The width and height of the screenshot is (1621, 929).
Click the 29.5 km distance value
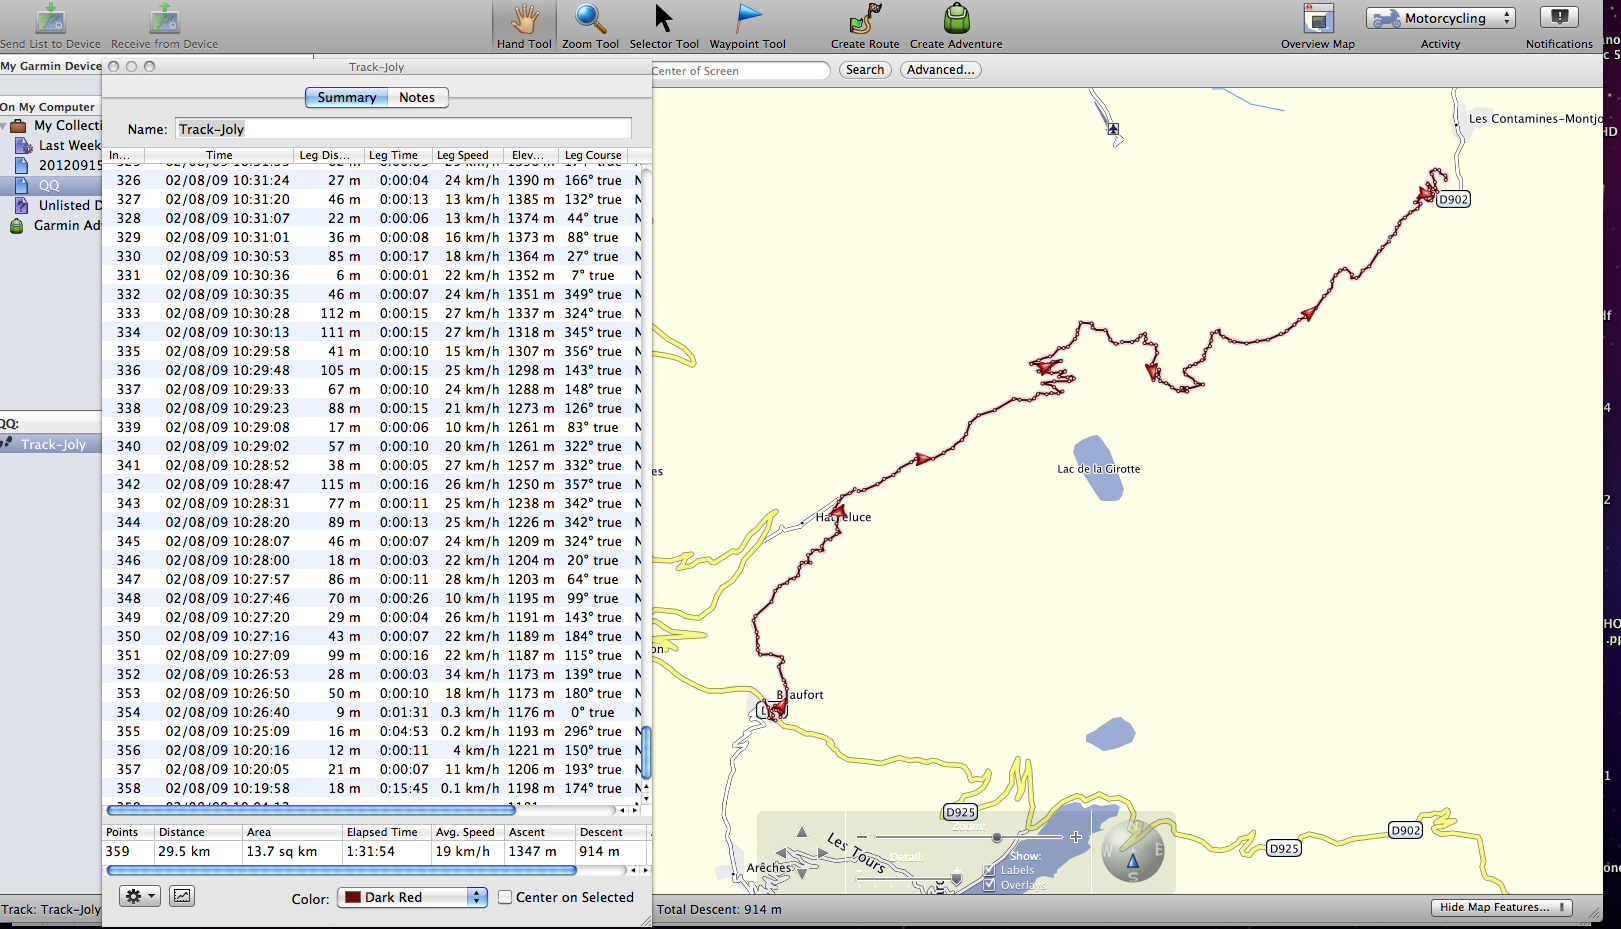point(184,851)
